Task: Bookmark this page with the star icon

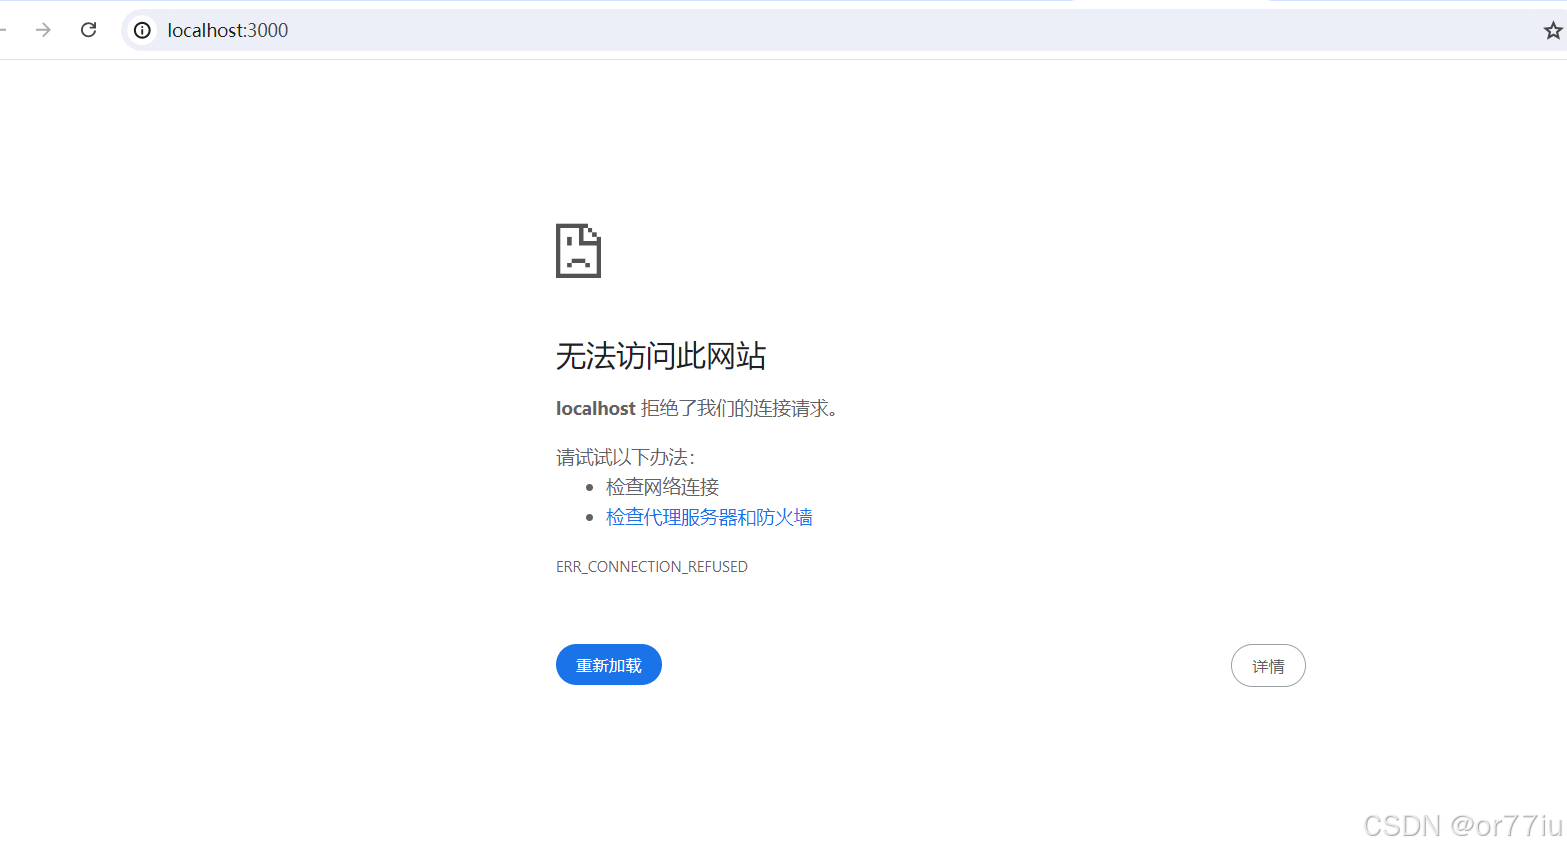Action: (x=1552, y=31)
